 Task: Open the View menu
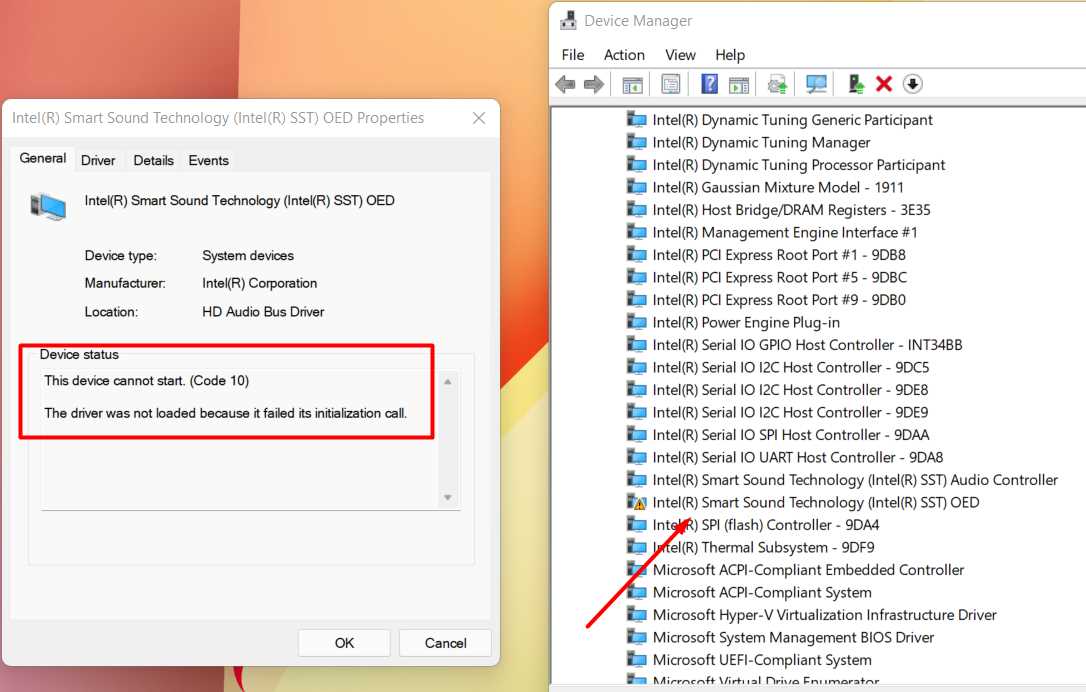click(680, 55)
